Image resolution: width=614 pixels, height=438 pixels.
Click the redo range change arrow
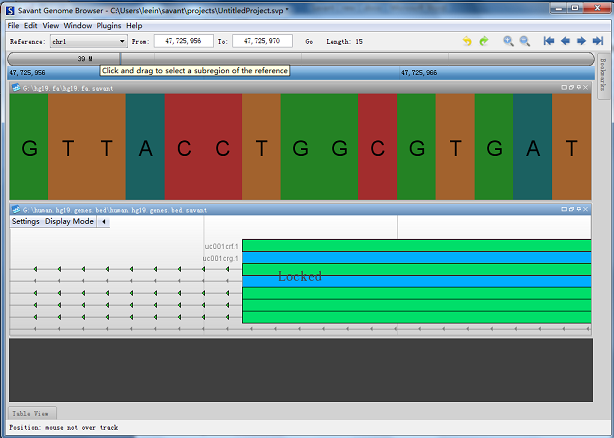[484, 41]
